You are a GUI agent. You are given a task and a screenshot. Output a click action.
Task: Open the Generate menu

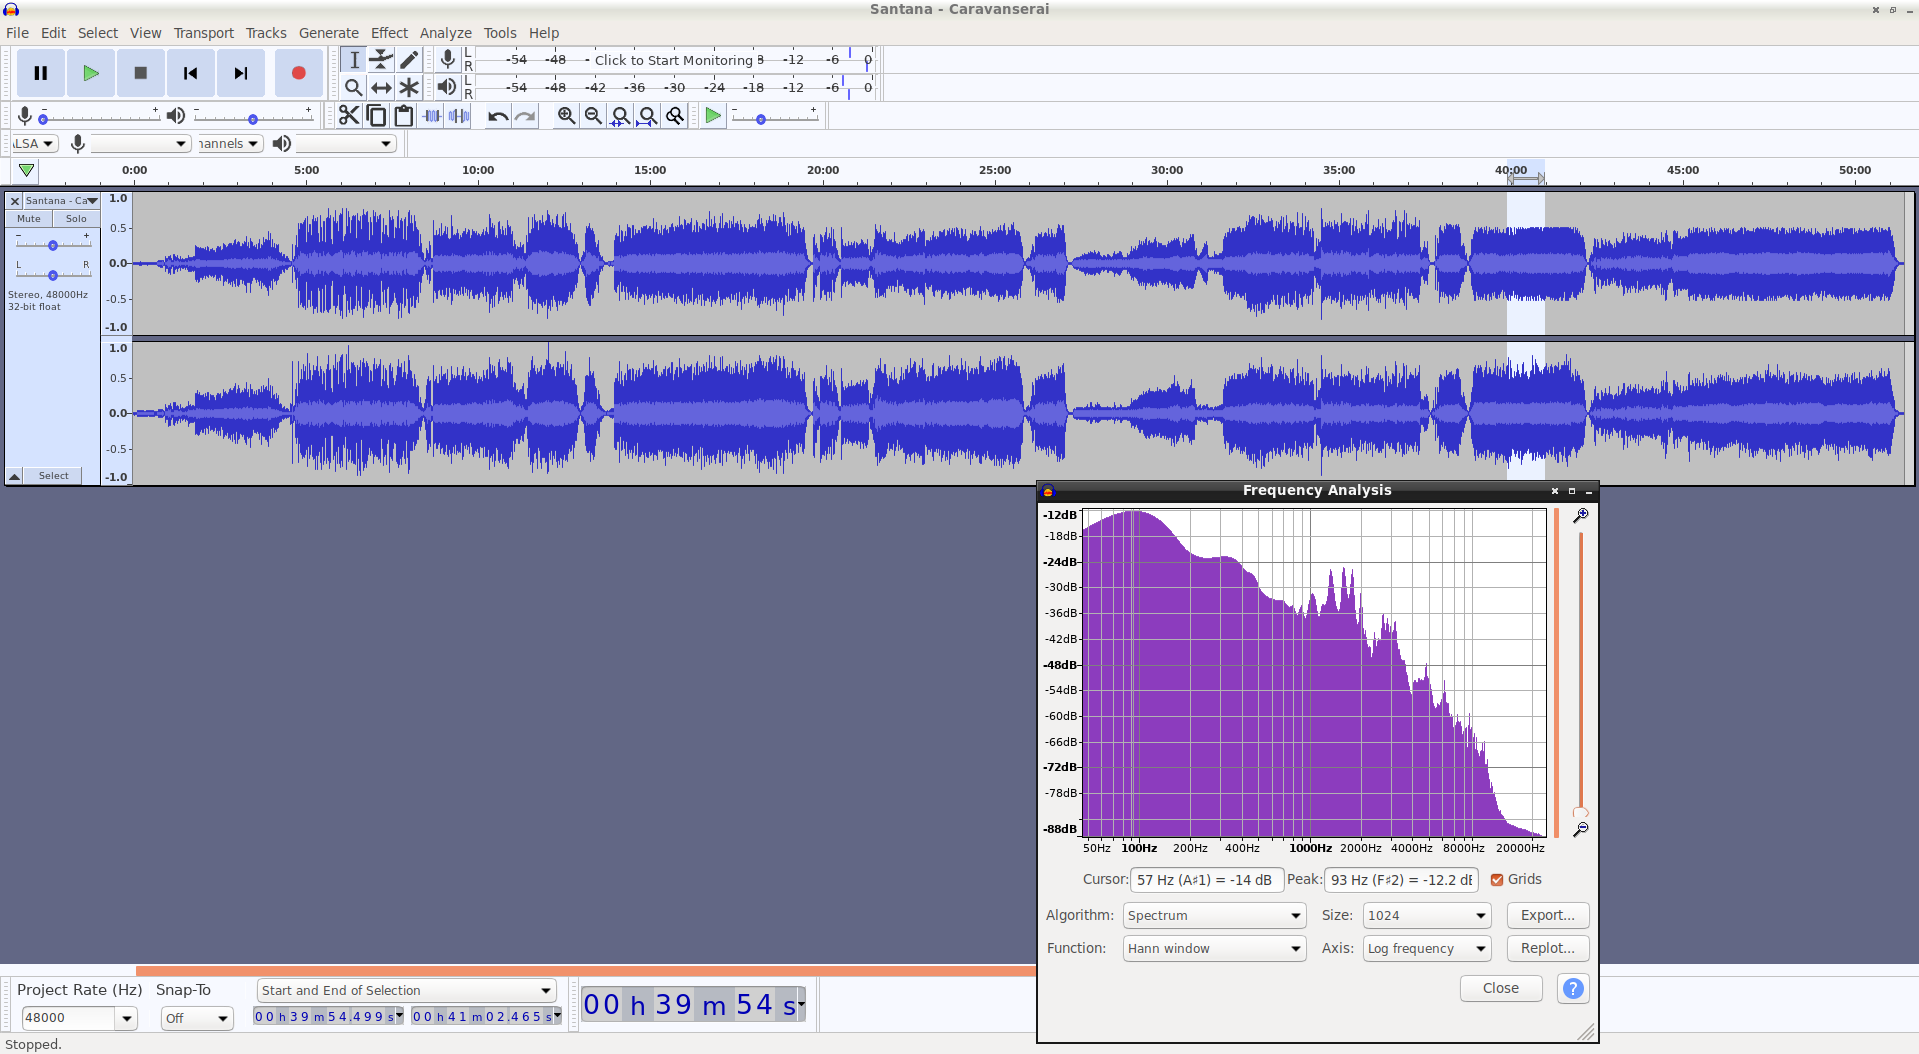328,33
